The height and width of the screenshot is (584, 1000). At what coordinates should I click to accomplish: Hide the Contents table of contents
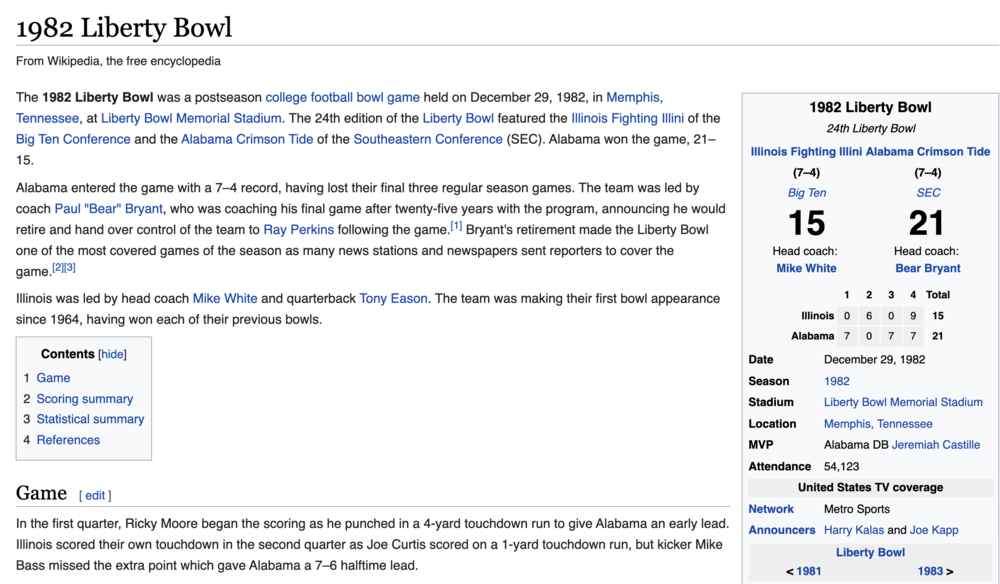tap(112, 354)
